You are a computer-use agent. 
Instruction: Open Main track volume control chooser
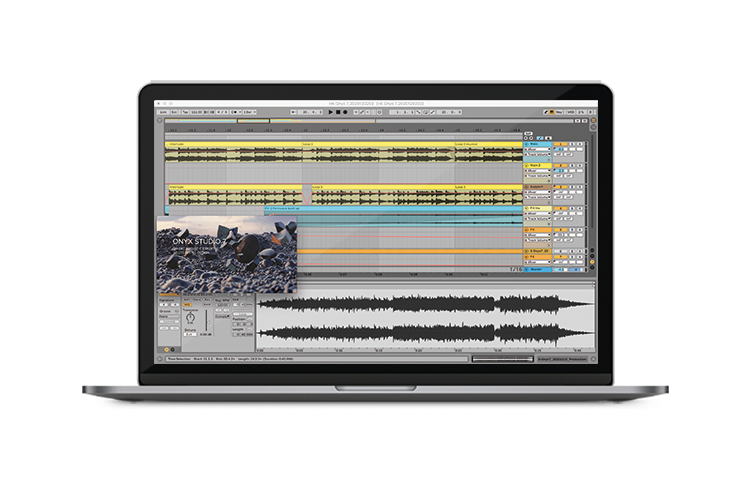tap(538, 155)
